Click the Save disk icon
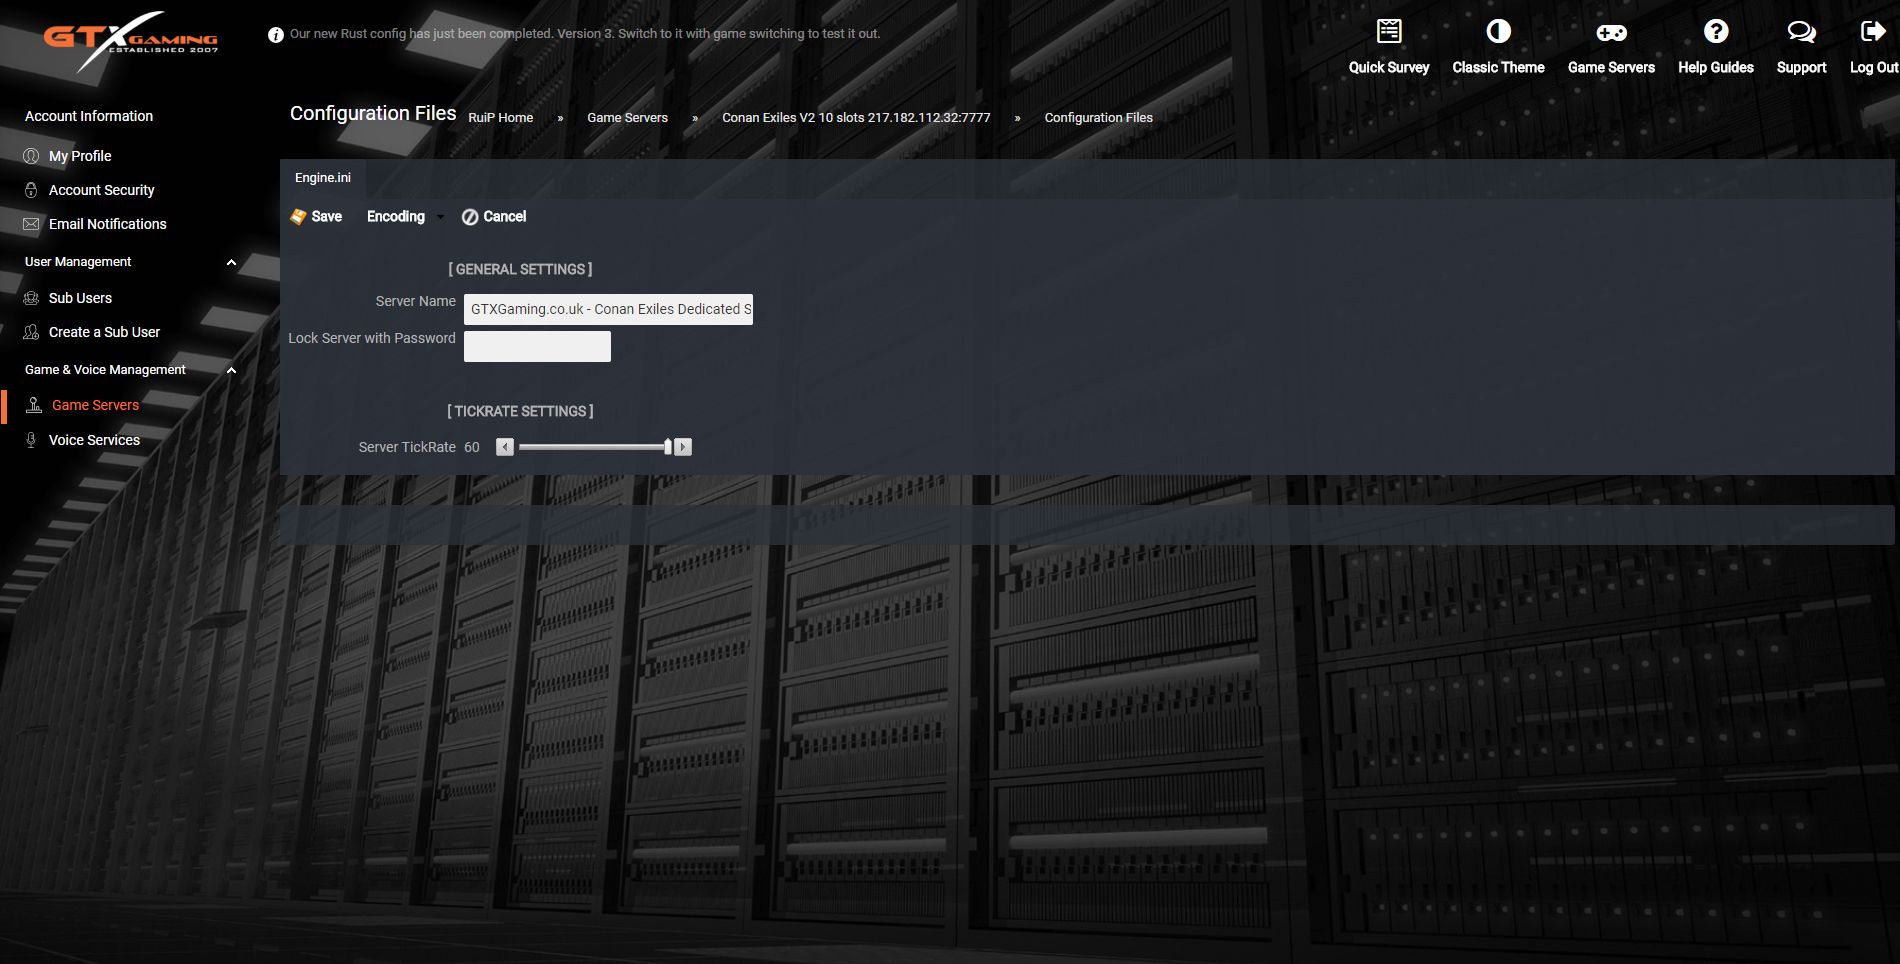 pos(298,217)
